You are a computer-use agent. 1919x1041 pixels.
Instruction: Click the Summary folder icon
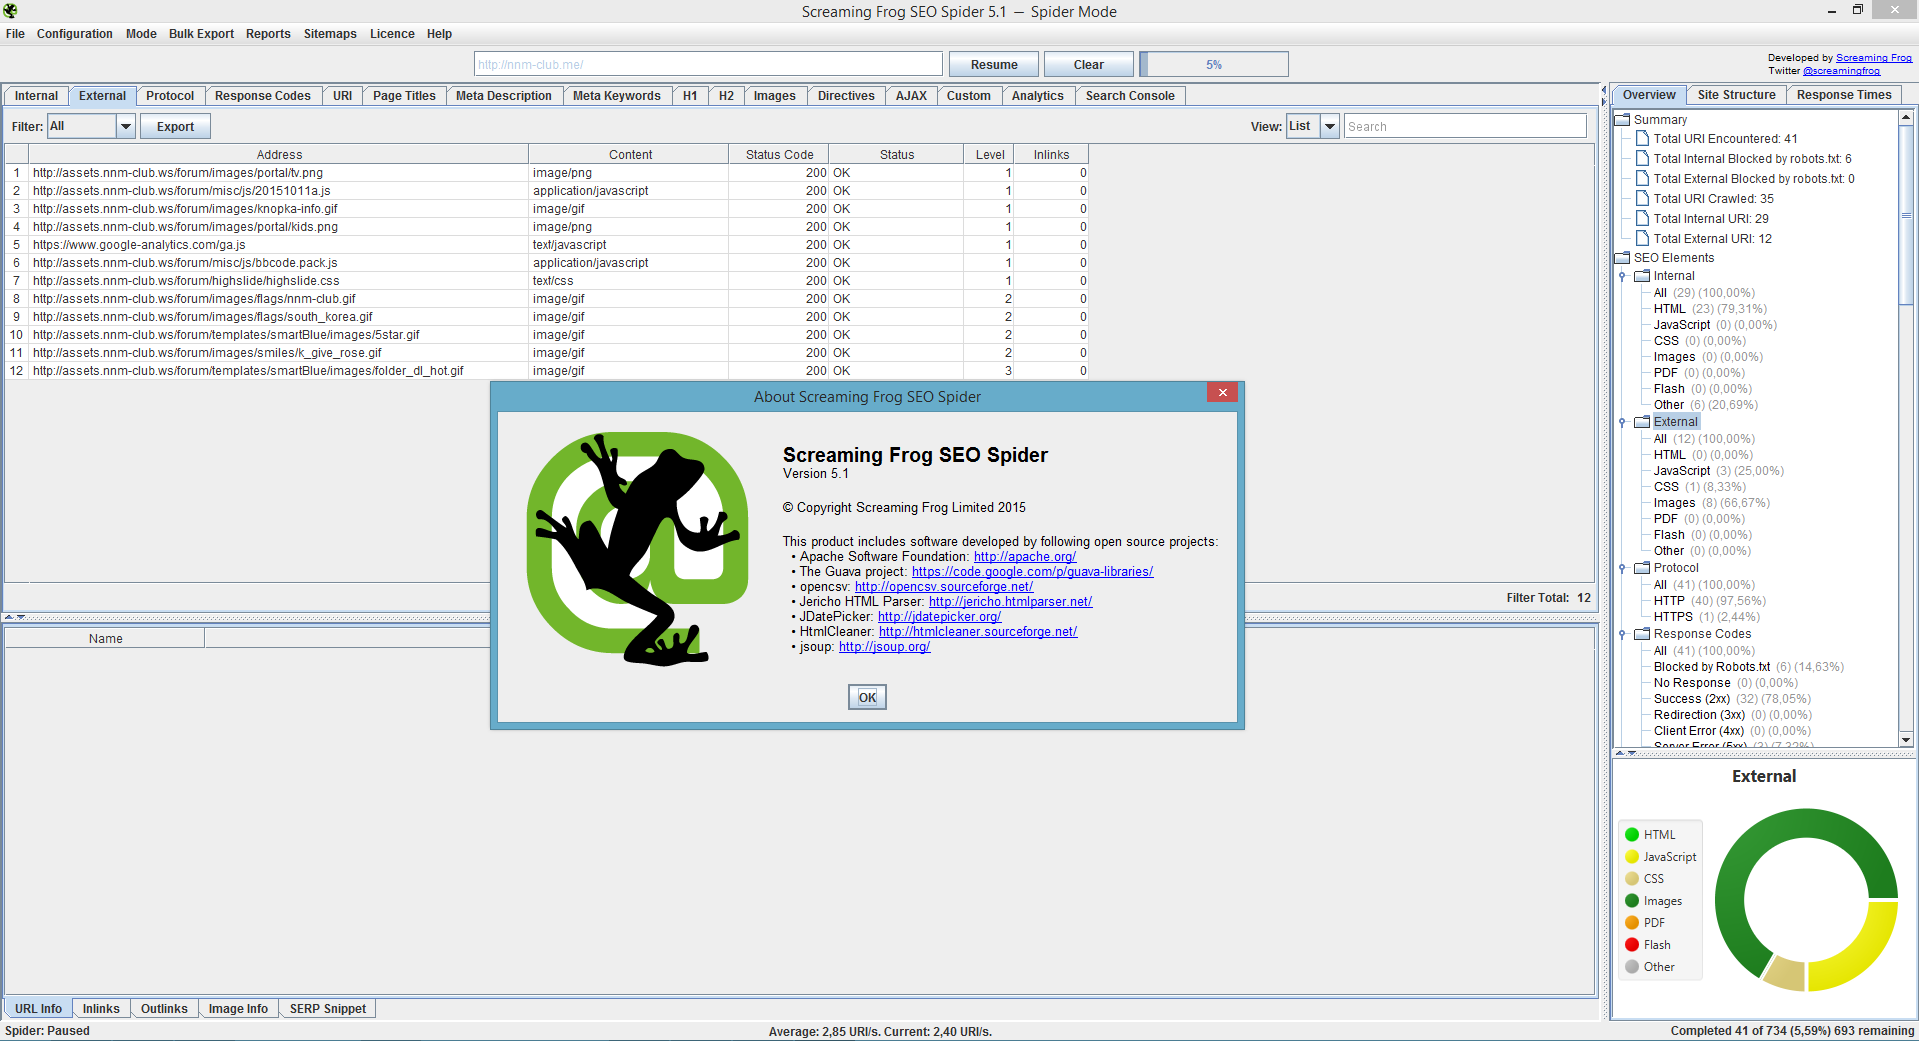pyautogui.click(x=1622, y=120)
